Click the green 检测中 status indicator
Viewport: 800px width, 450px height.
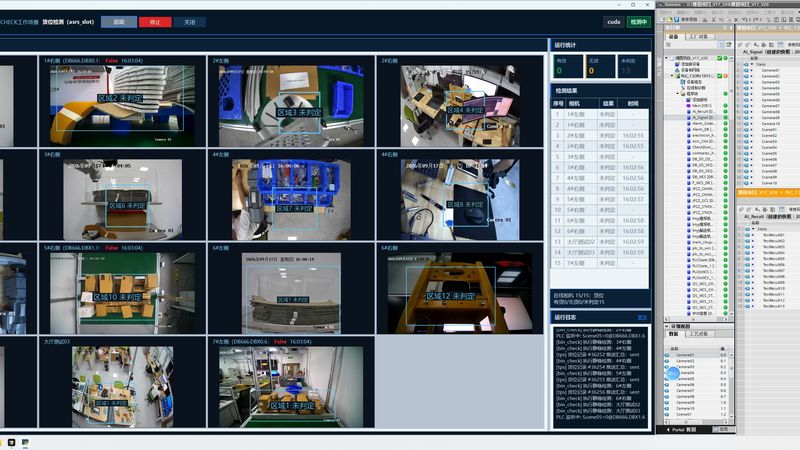639,21
